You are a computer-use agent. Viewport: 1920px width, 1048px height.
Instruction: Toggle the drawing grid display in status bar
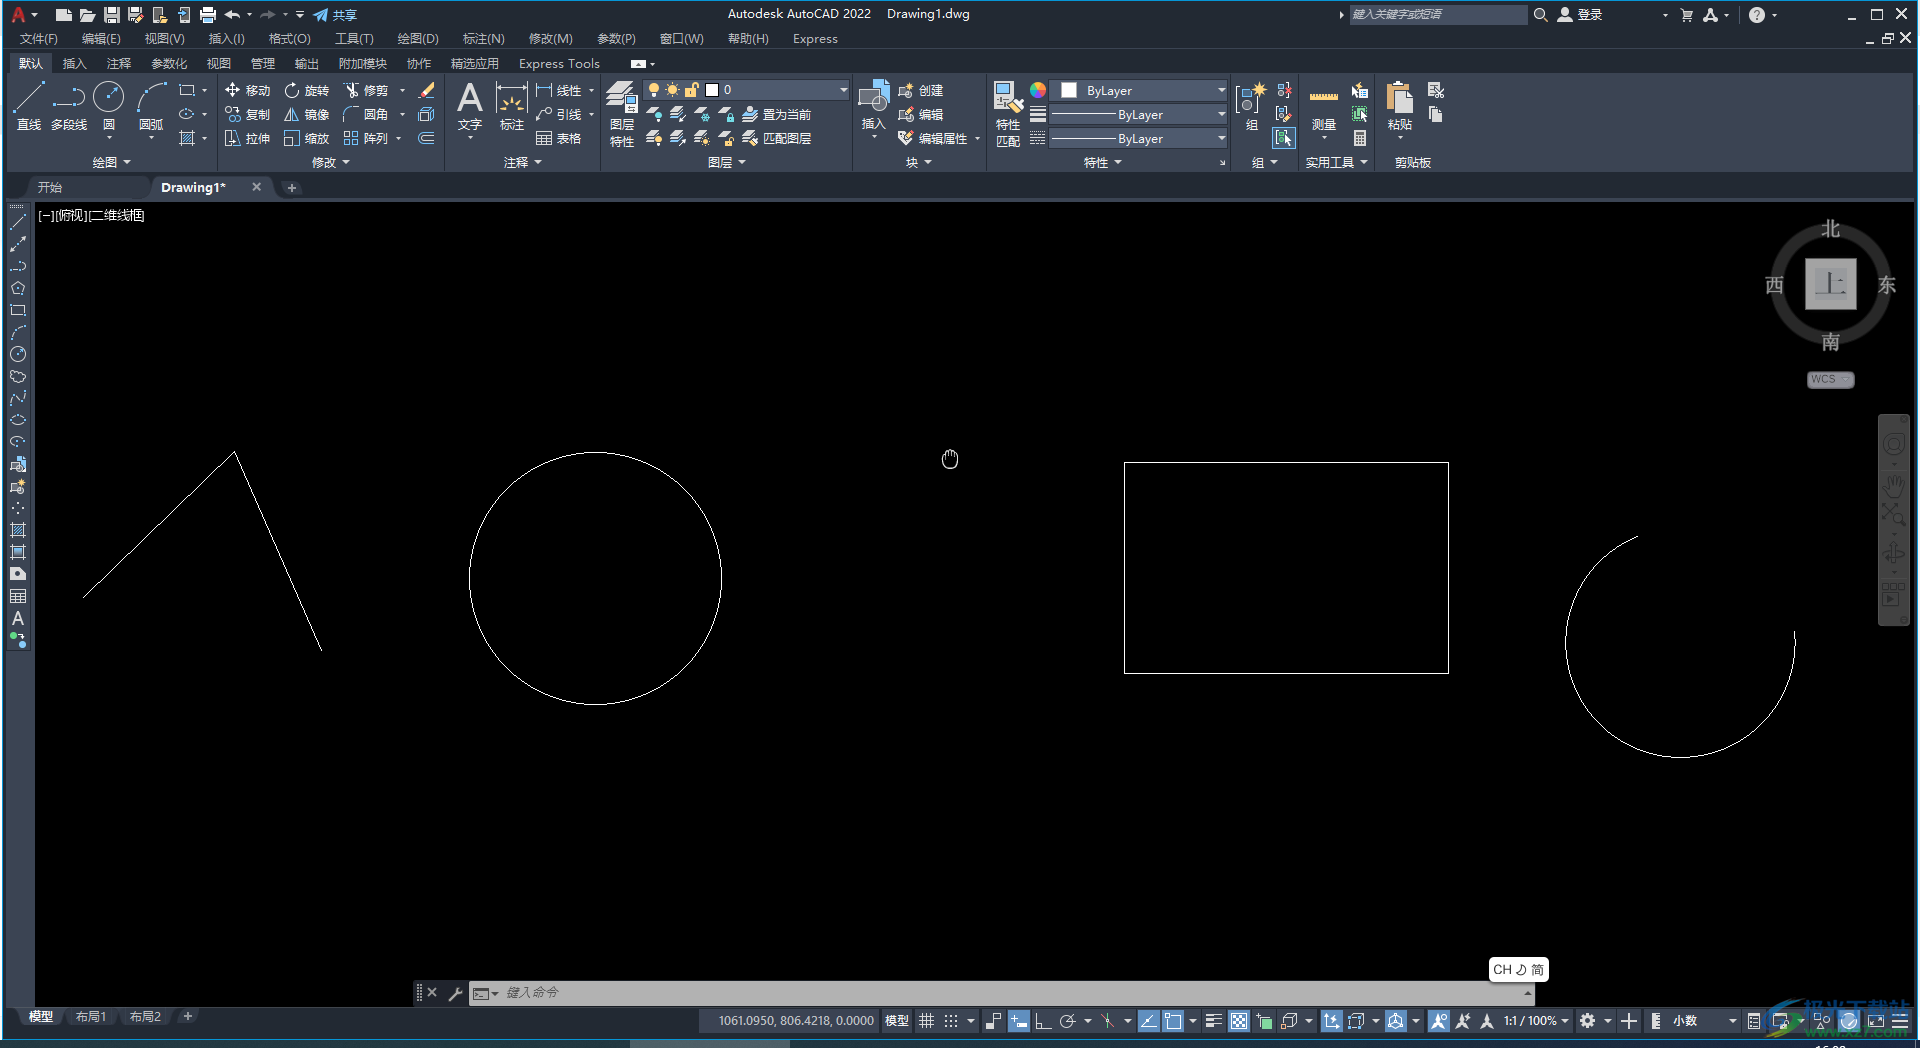[x=927, y=1021]
